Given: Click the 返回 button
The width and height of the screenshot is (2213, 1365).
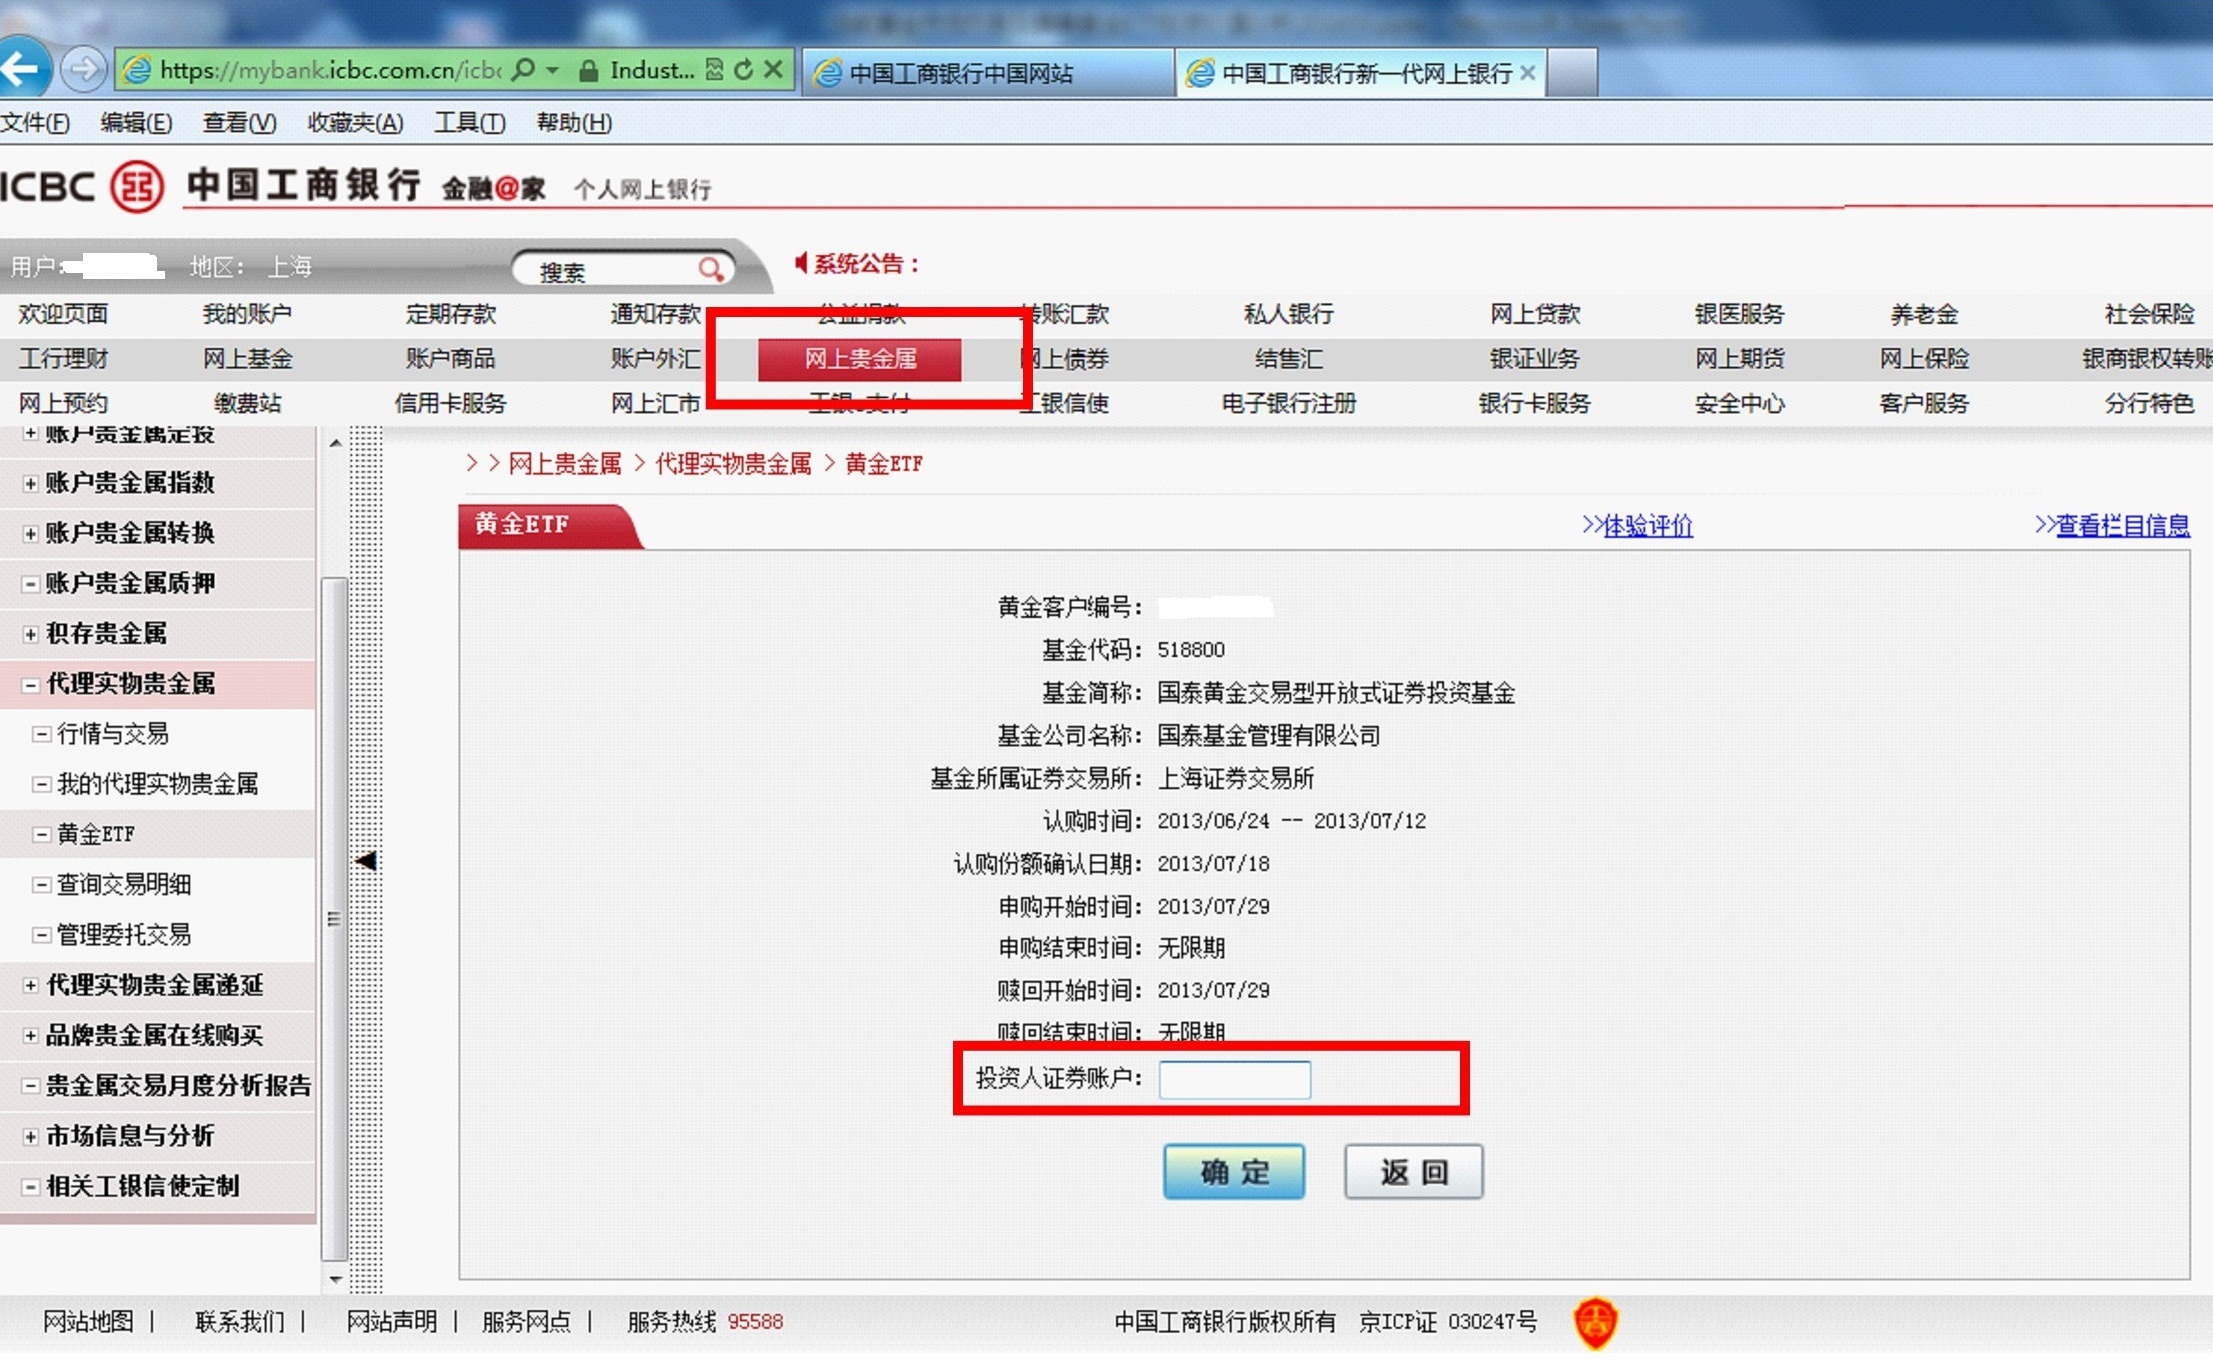Looking at the screenshot, I should tap(1413, 1171).
